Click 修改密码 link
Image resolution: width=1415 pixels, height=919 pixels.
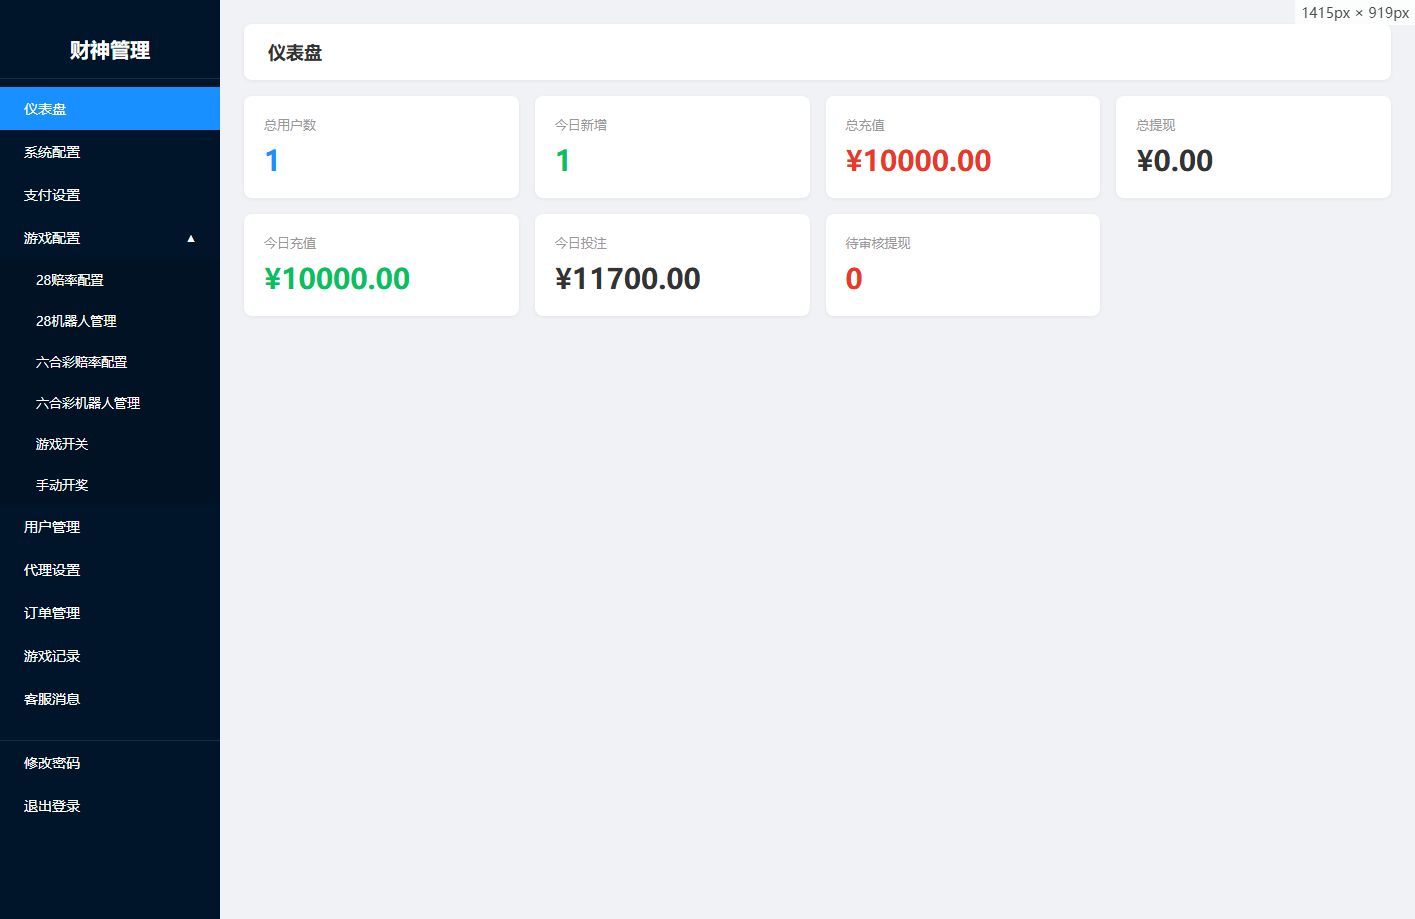coord(110,763)
